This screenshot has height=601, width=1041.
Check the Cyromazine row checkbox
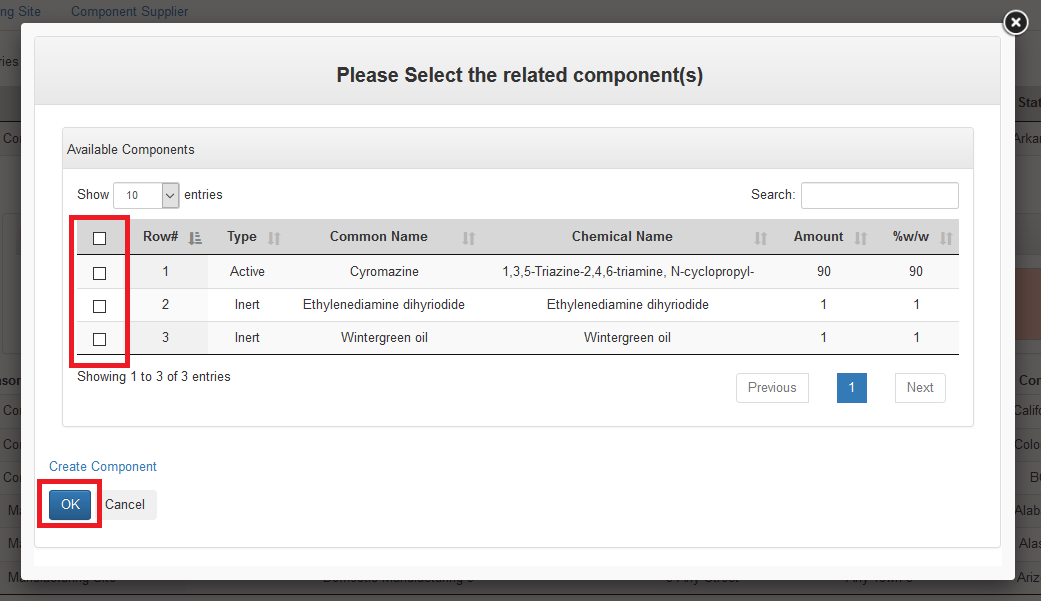pyautogui.click(x=99, y=272)
